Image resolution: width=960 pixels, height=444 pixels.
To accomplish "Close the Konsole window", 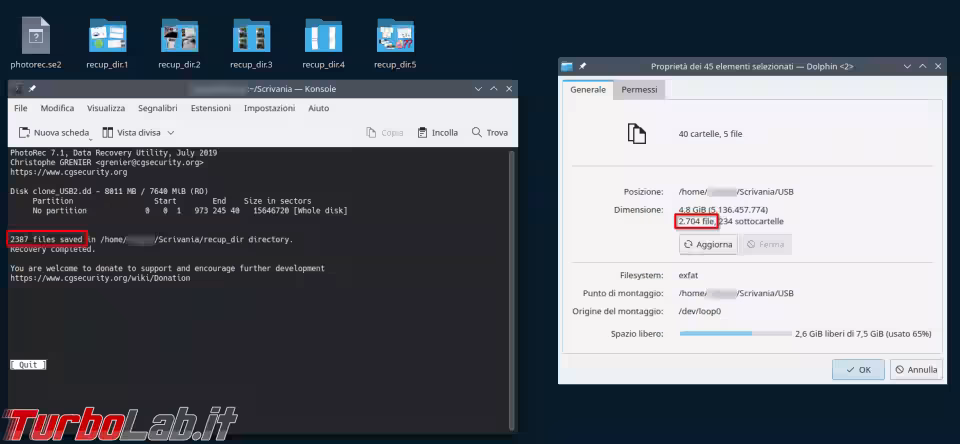I will (x=509, y=89).
